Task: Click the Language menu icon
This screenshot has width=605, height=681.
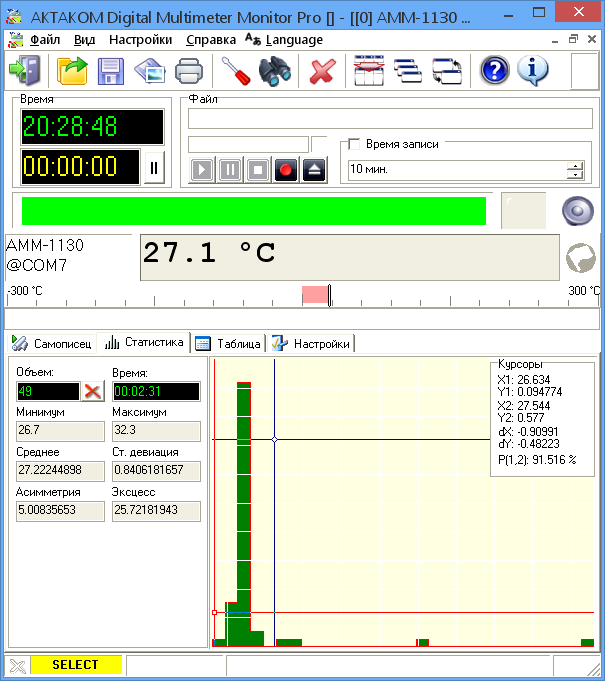Action: (x=253, y=40)
